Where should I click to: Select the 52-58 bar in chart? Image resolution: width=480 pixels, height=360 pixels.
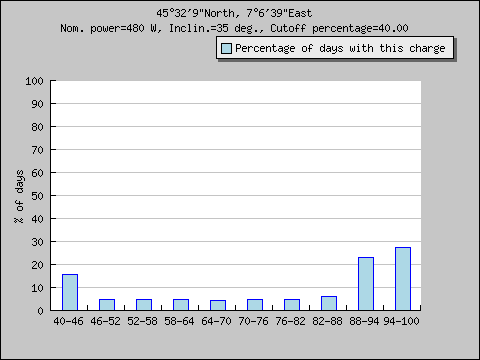(144, 305)
